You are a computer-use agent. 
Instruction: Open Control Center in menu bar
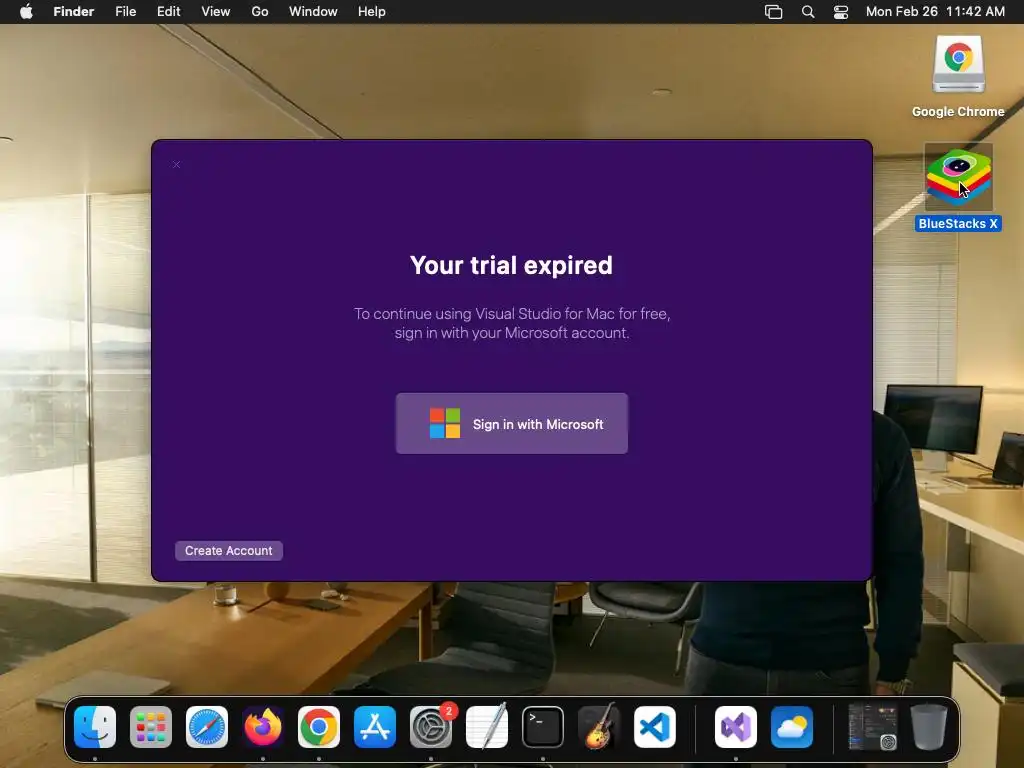coord(840,12)
